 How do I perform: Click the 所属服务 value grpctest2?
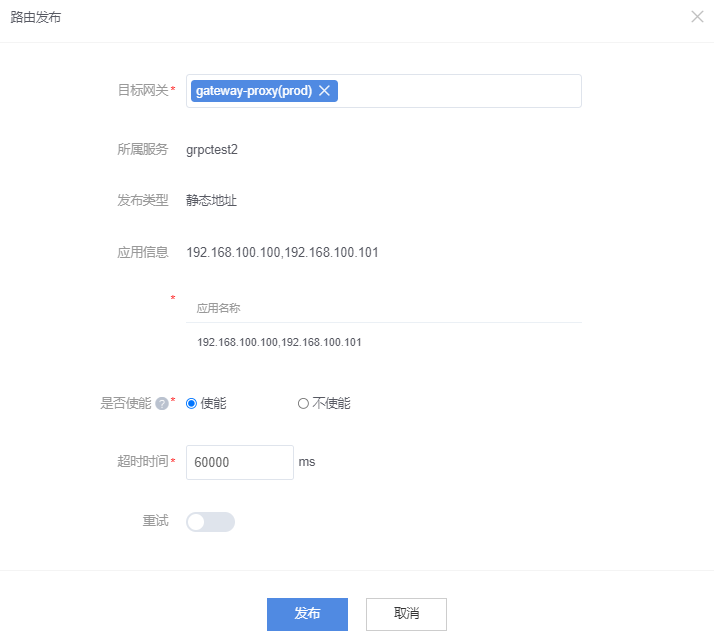tap(212, 150)
